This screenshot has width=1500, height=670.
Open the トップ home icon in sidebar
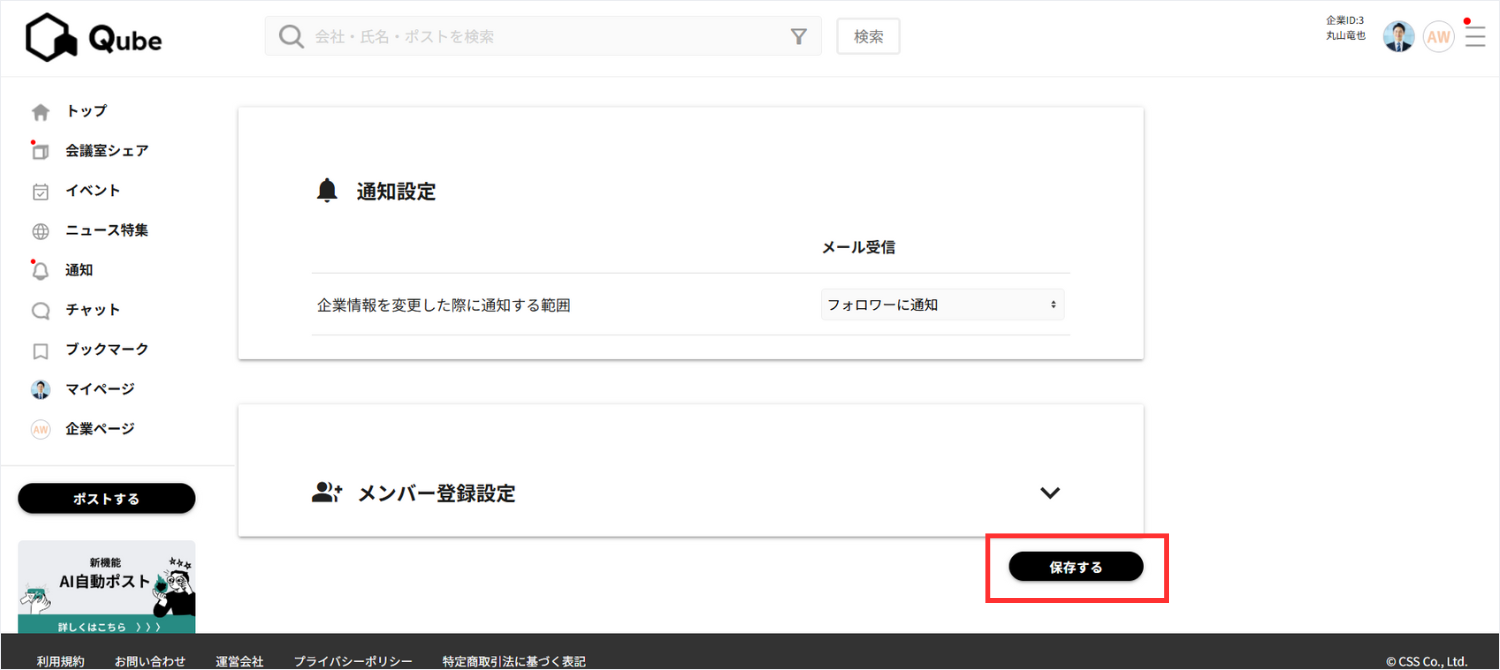coord(40,111)
